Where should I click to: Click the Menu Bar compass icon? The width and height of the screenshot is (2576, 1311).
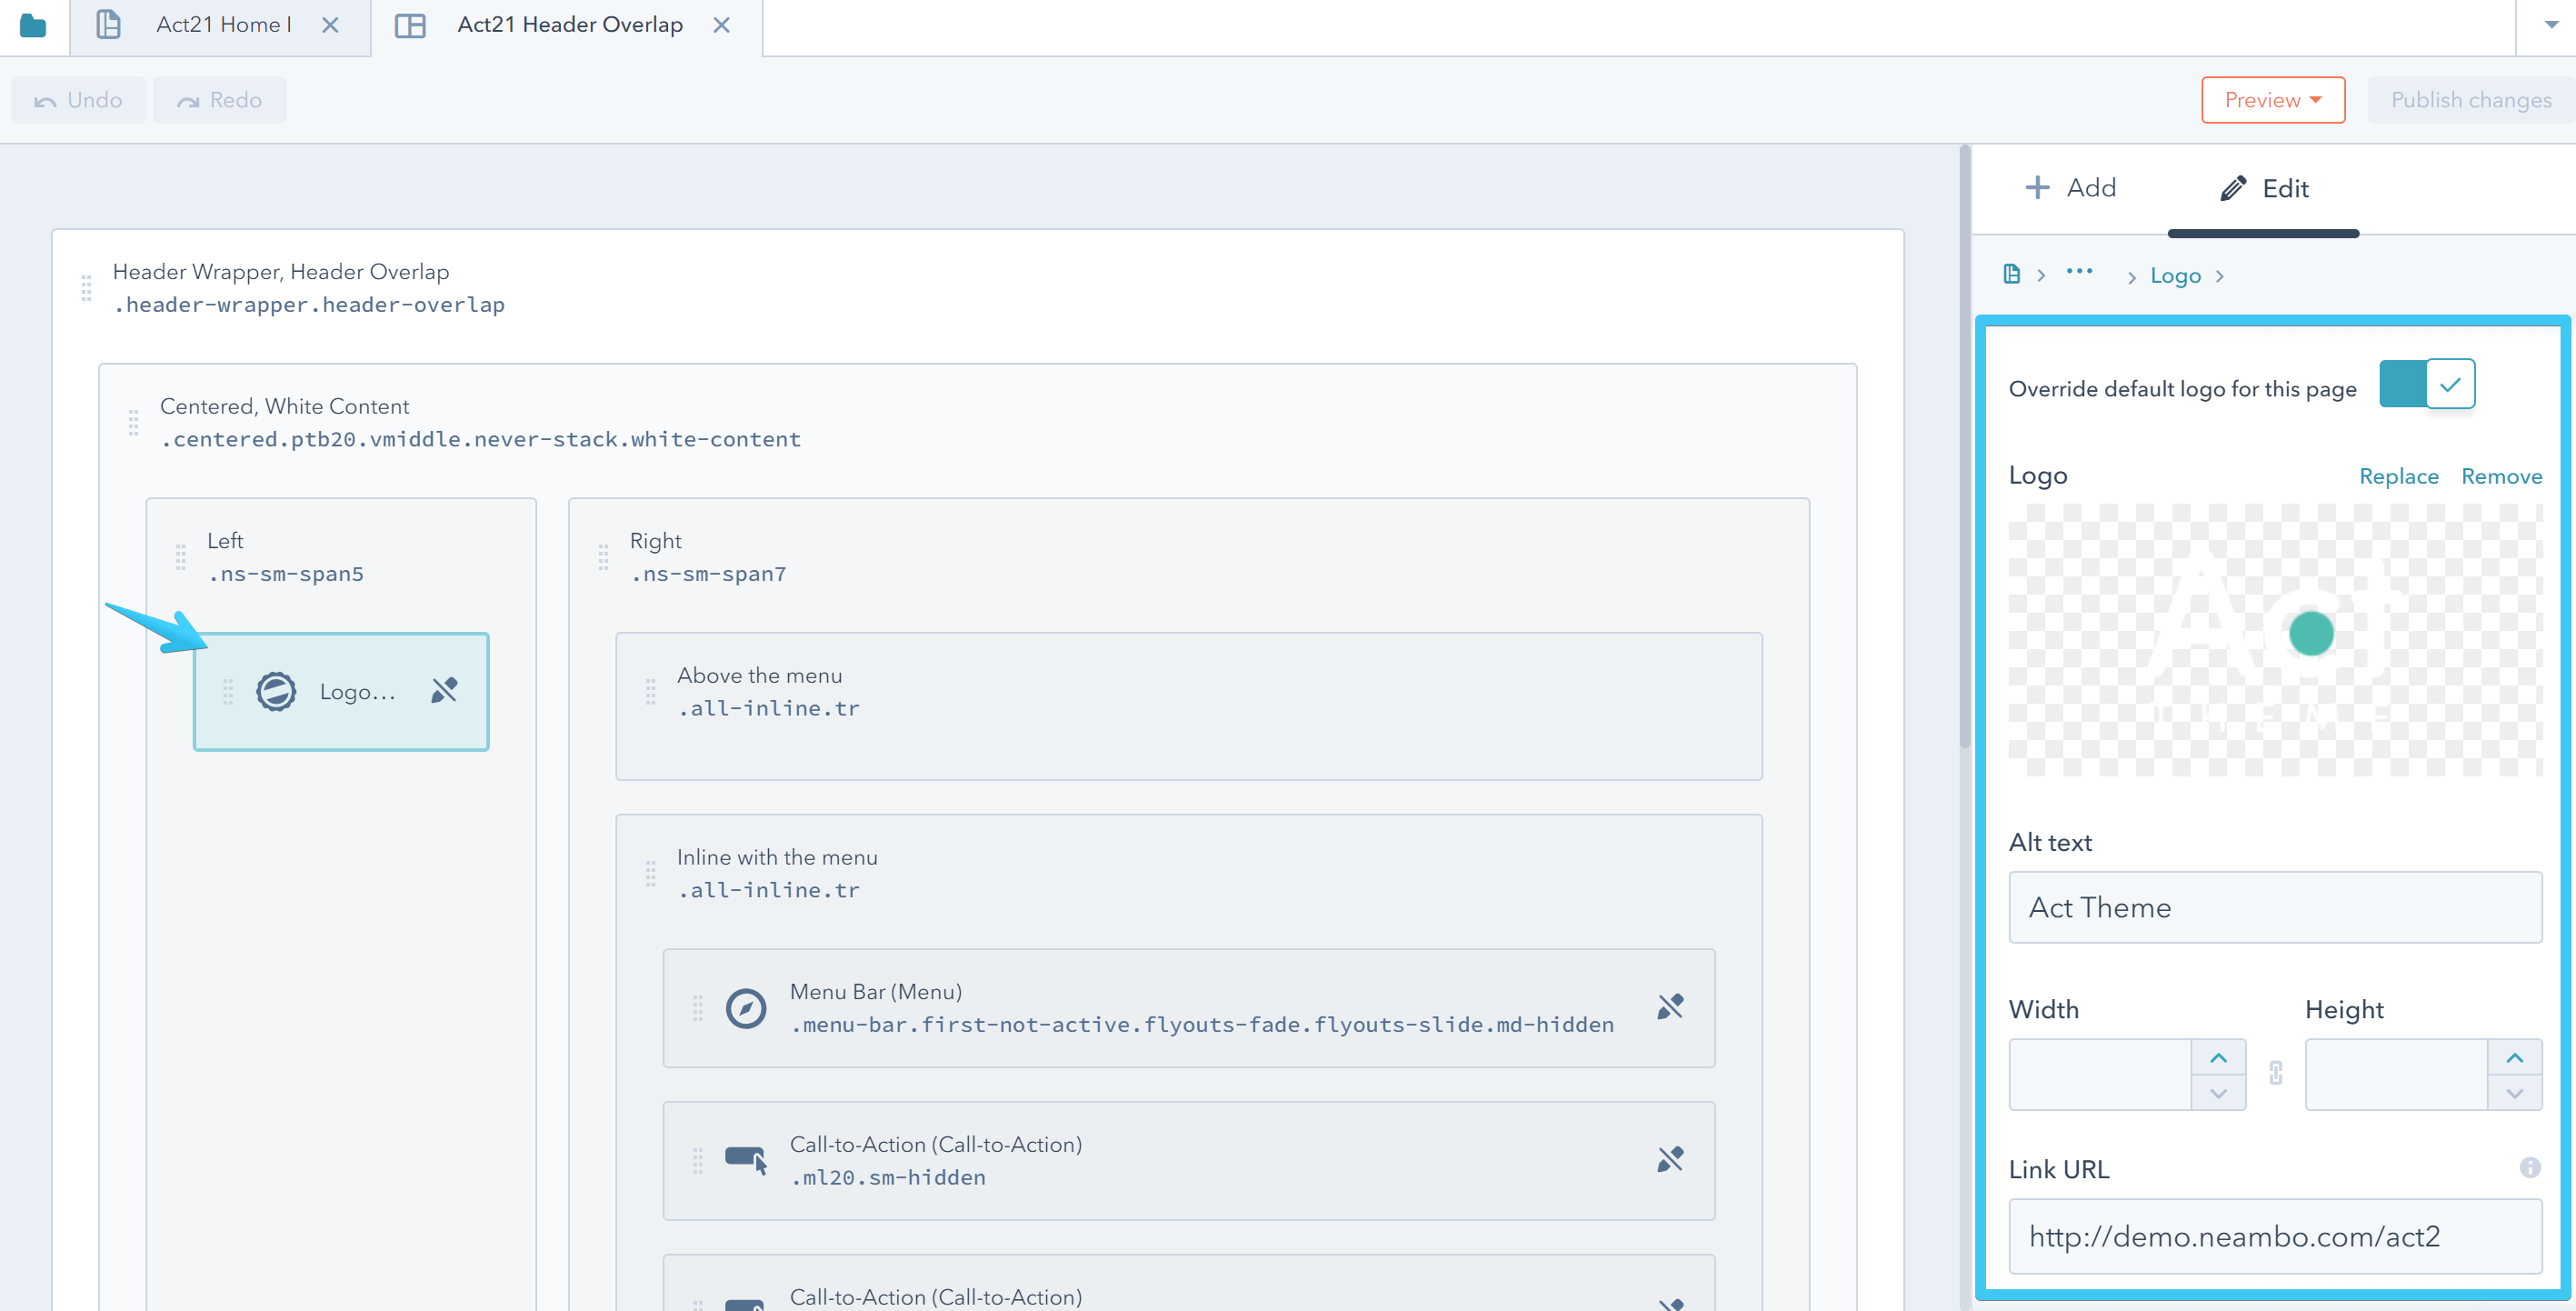[746, 1008]
